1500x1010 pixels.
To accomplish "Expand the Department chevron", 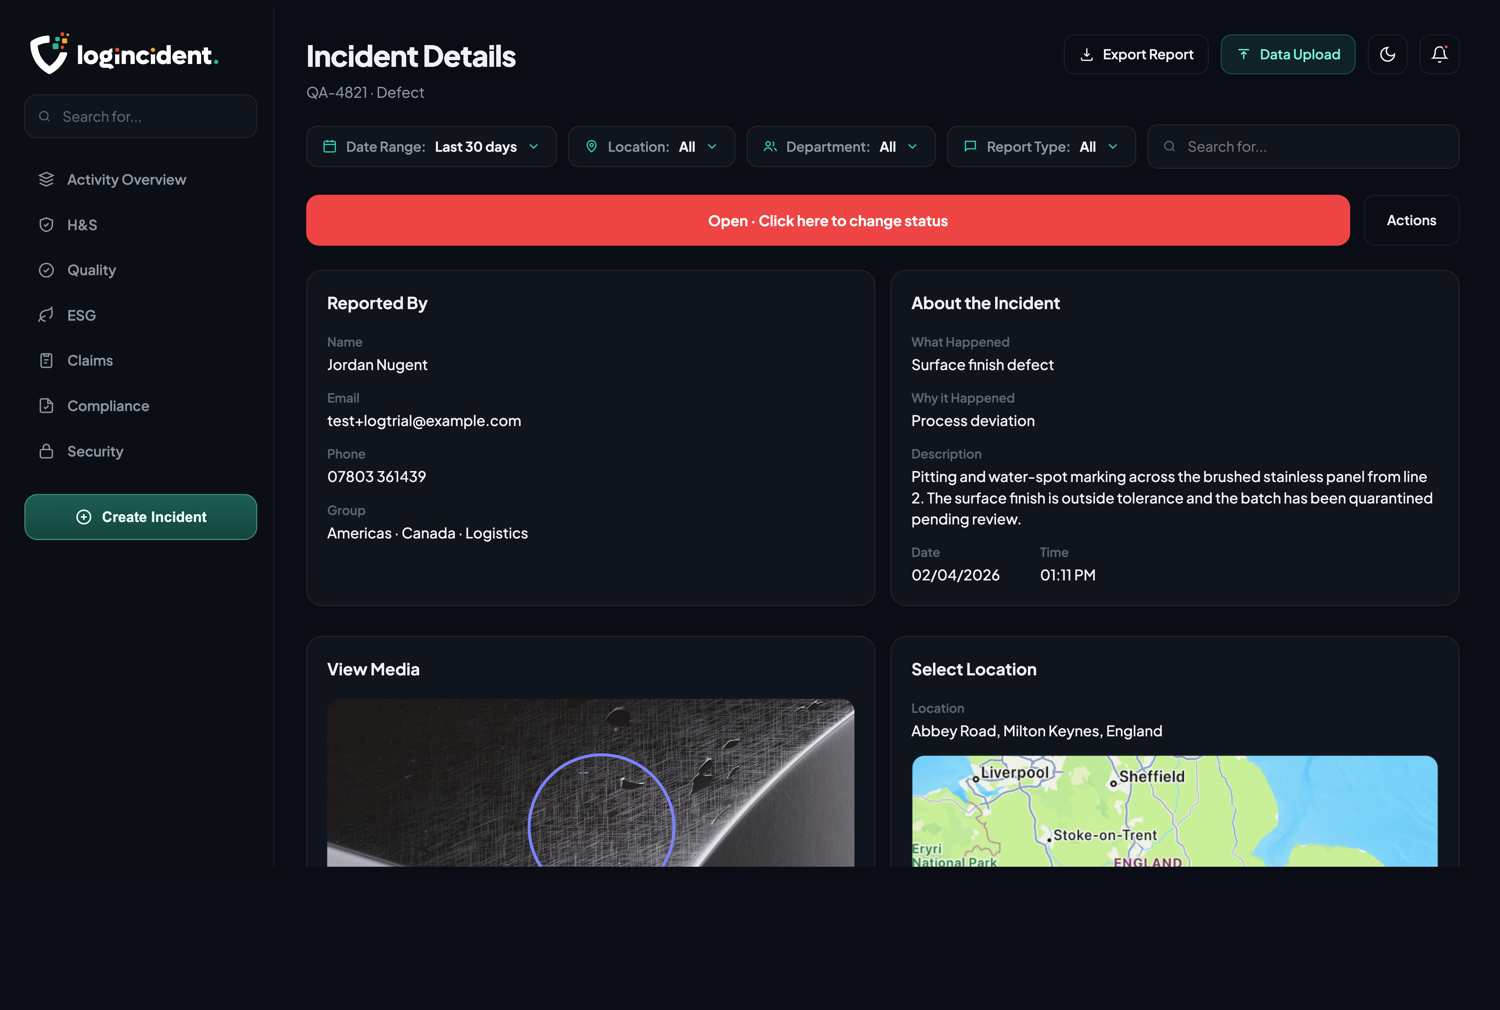I will point(913,146).
